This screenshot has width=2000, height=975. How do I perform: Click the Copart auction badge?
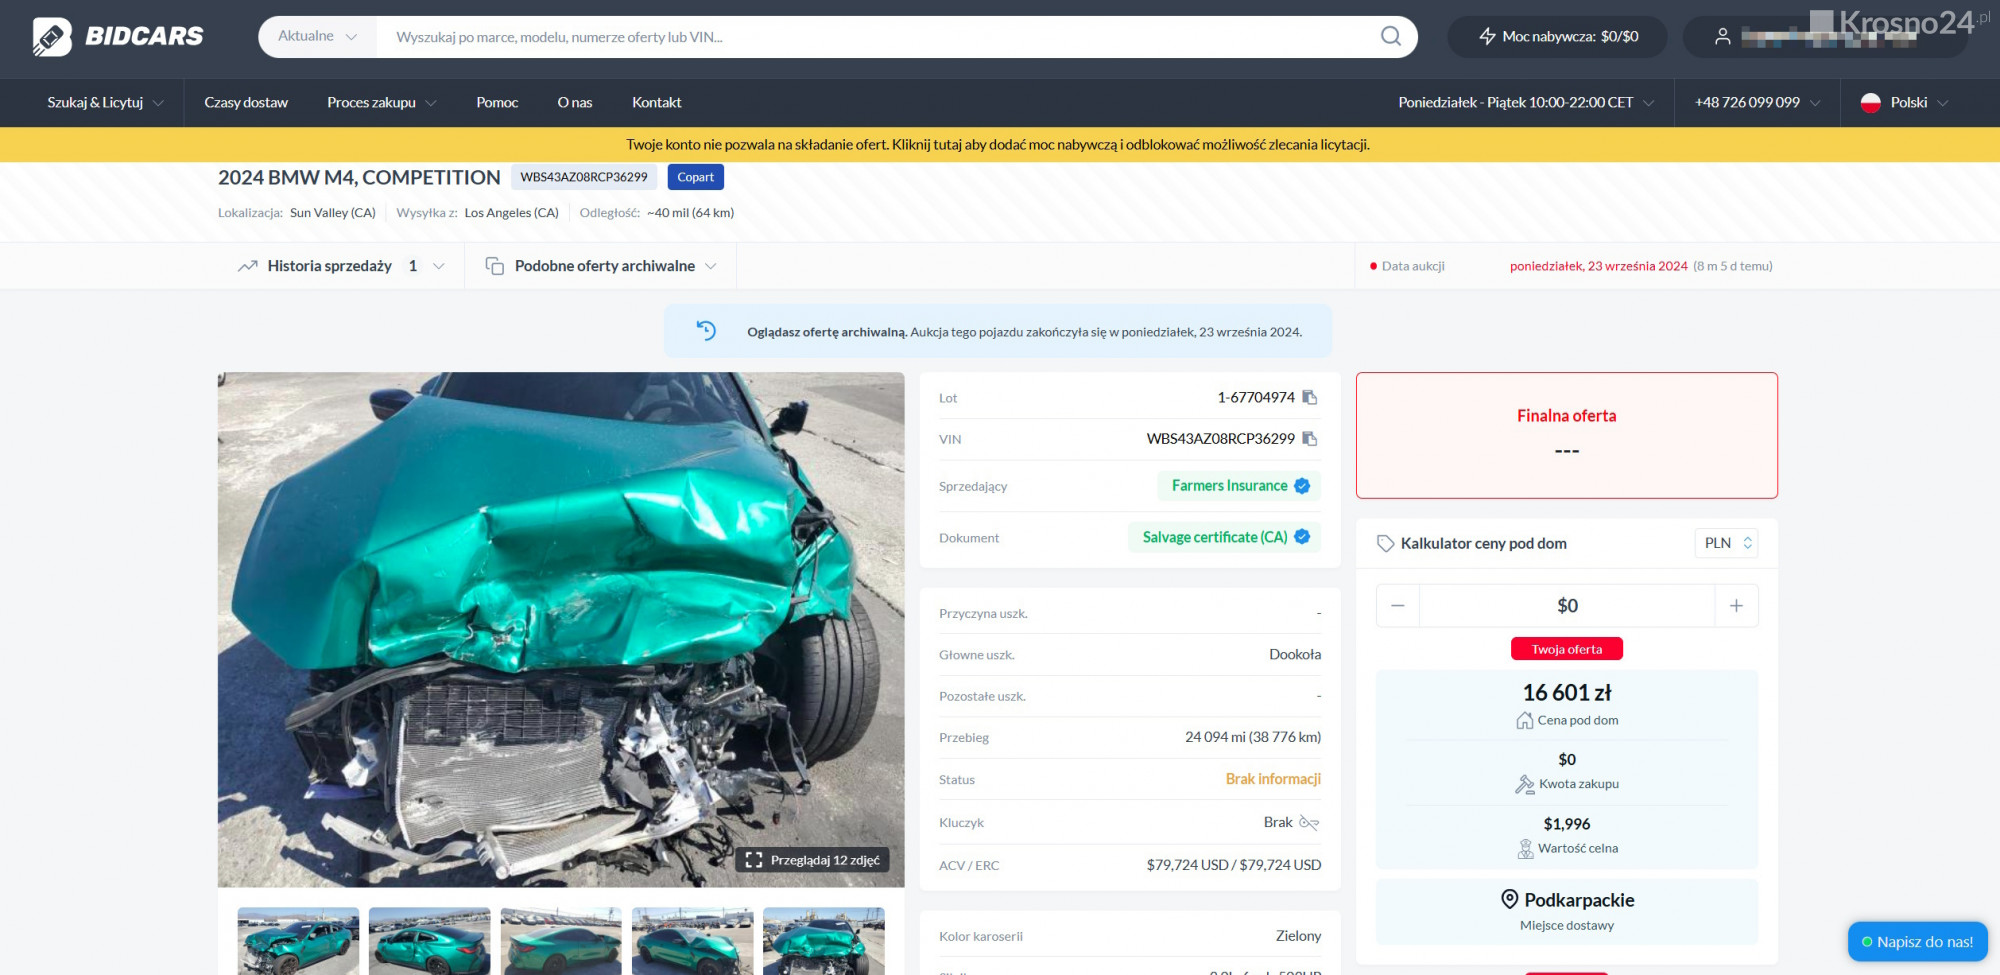(x=695, y=177)
